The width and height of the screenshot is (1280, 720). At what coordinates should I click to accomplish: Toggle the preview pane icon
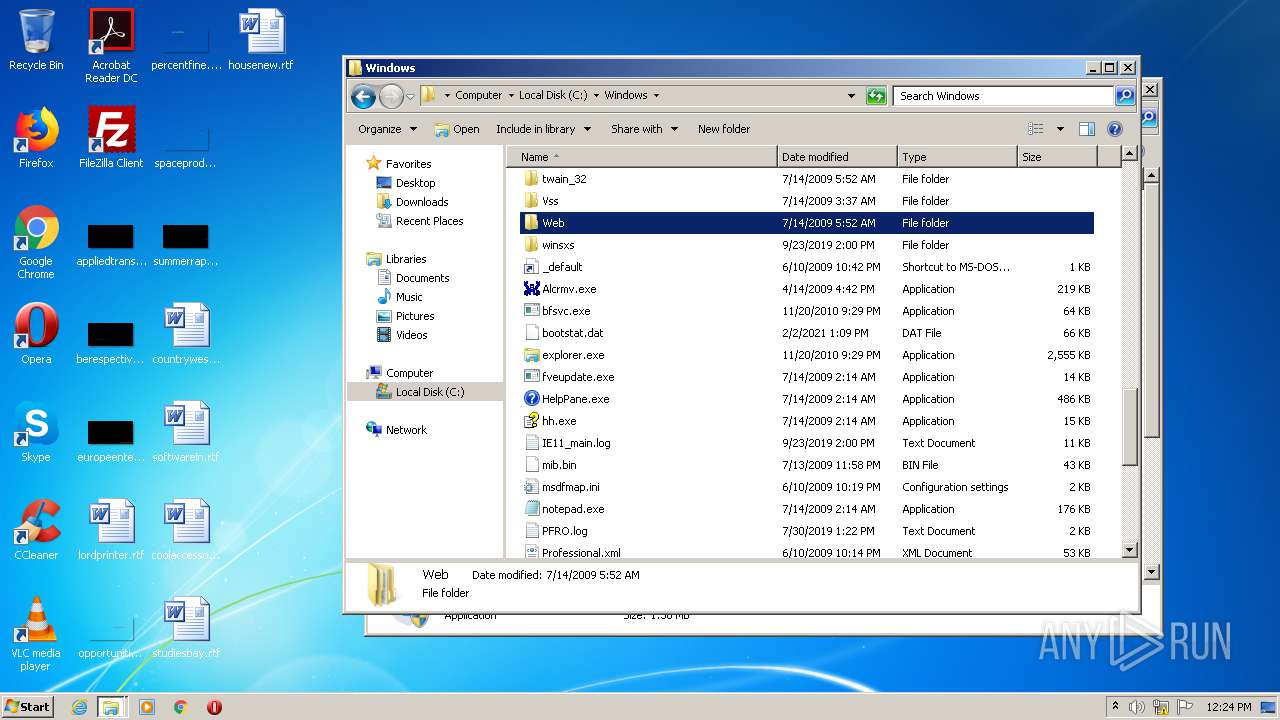(x=1087, y=129)
